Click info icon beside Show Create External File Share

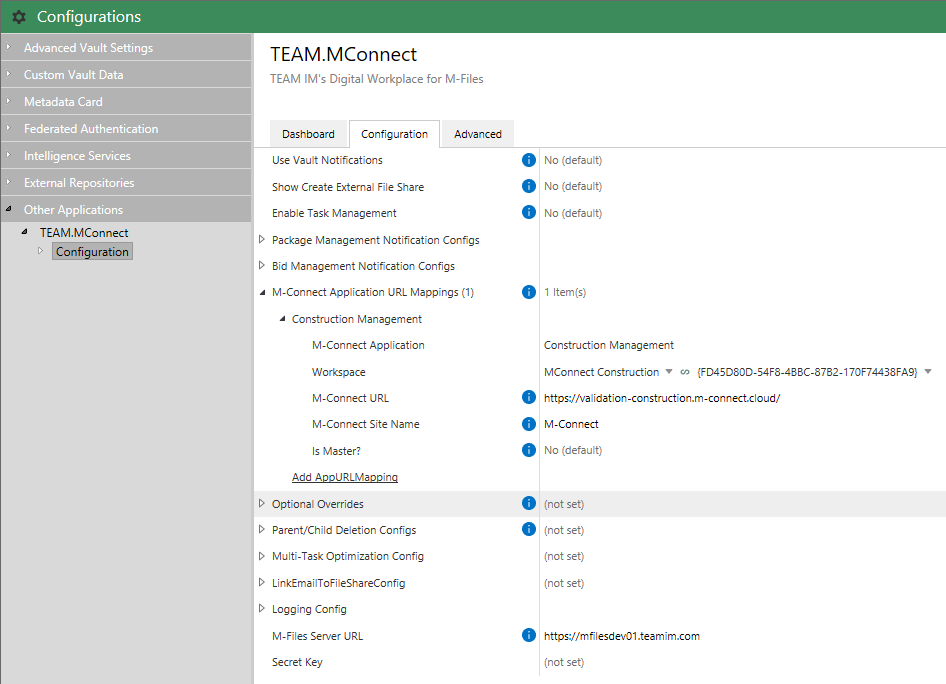pos(529,186)
